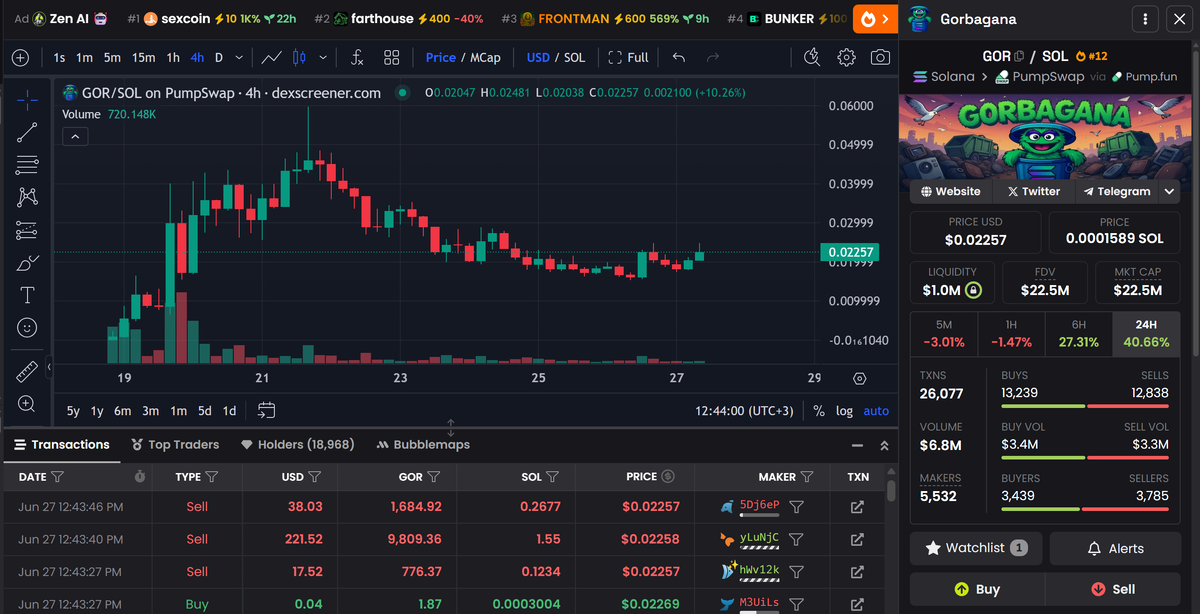This screenshot has width=1200, height=614.
Task: Toggle percent scale on chart
Action: coord(819,411)
